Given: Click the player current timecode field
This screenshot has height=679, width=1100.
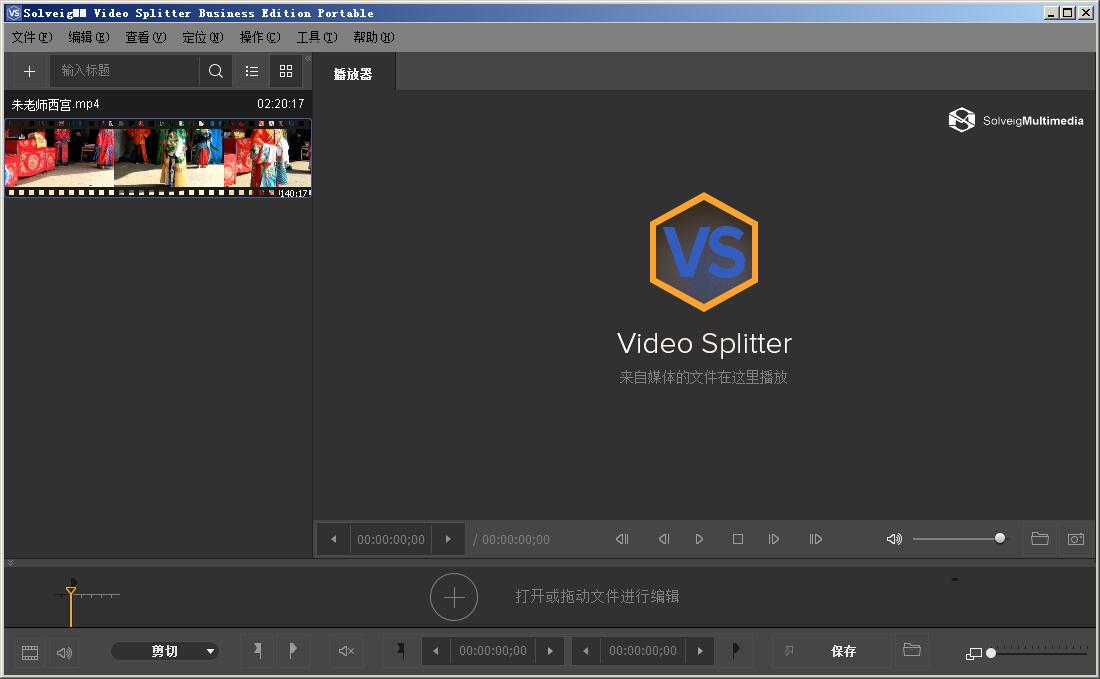Looking at the screenshot, I should [391, 539].
